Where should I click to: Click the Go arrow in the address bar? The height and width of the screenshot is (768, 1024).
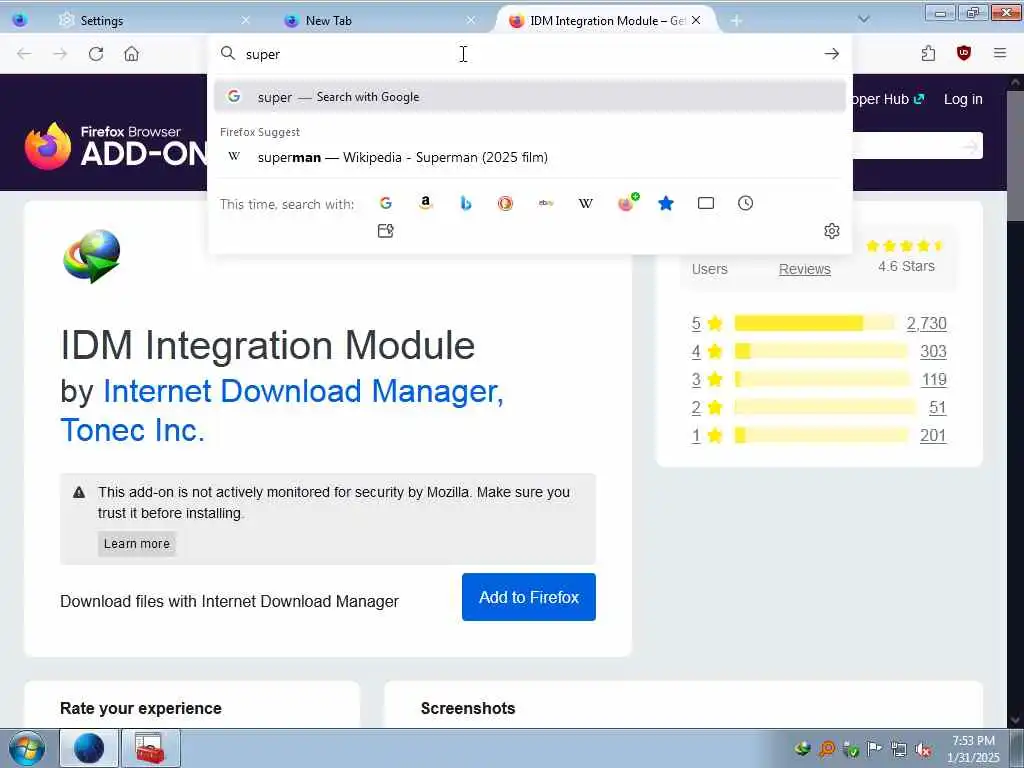pos(831,54)
